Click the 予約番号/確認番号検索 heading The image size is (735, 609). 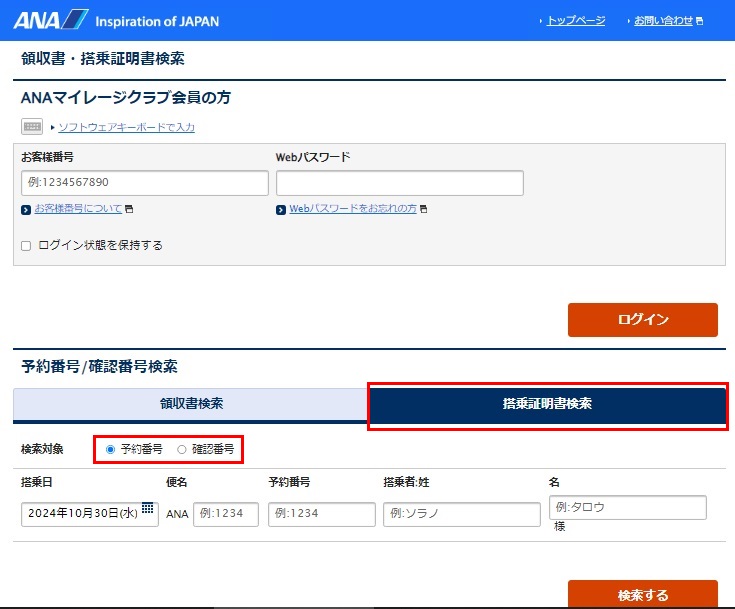[99, 367]
